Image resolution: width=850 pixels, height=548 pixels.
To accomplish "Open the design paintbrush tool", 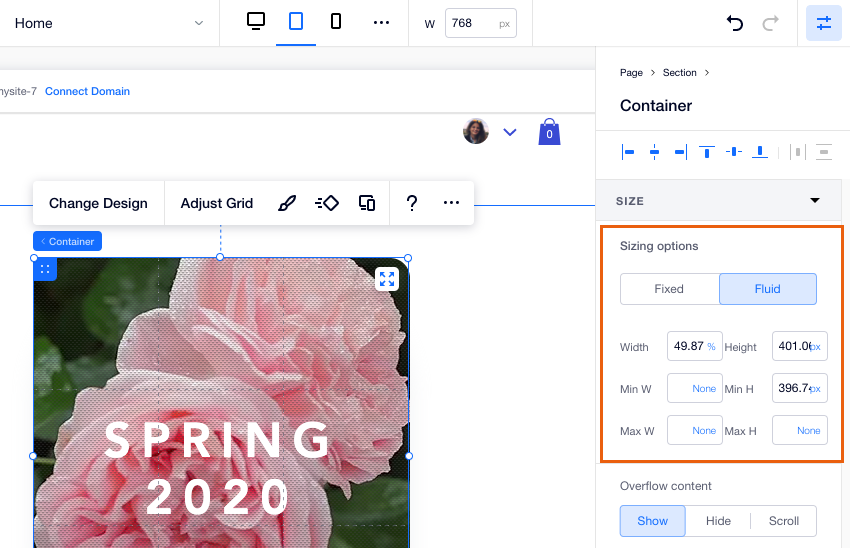I will (x=287, y=203).
